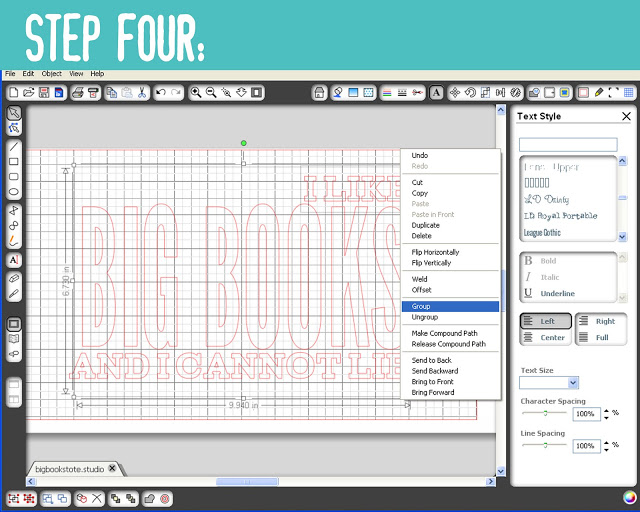Choose Duplicate in the context menu
Screen dimensions: 640x512
(450, 225)
